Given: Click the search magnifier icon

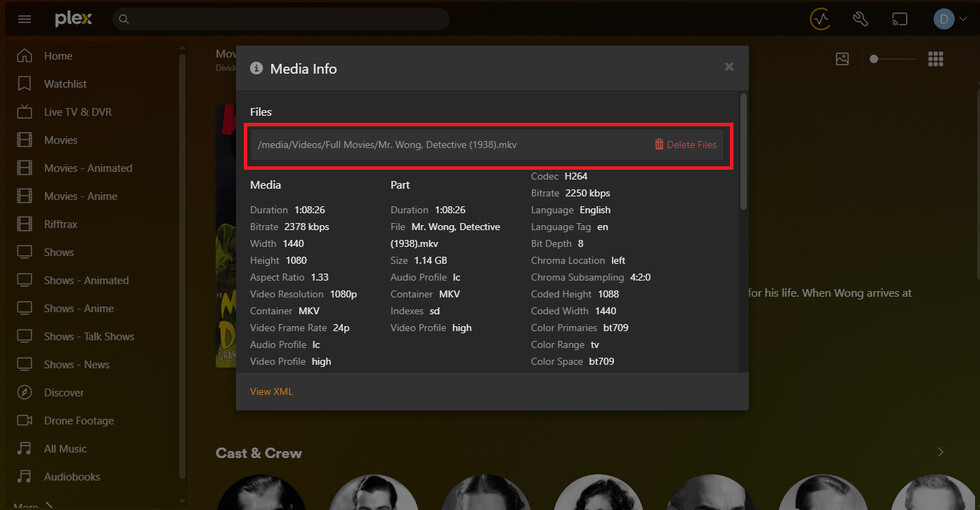Looking at the screenshot, I should coord(124,19).
